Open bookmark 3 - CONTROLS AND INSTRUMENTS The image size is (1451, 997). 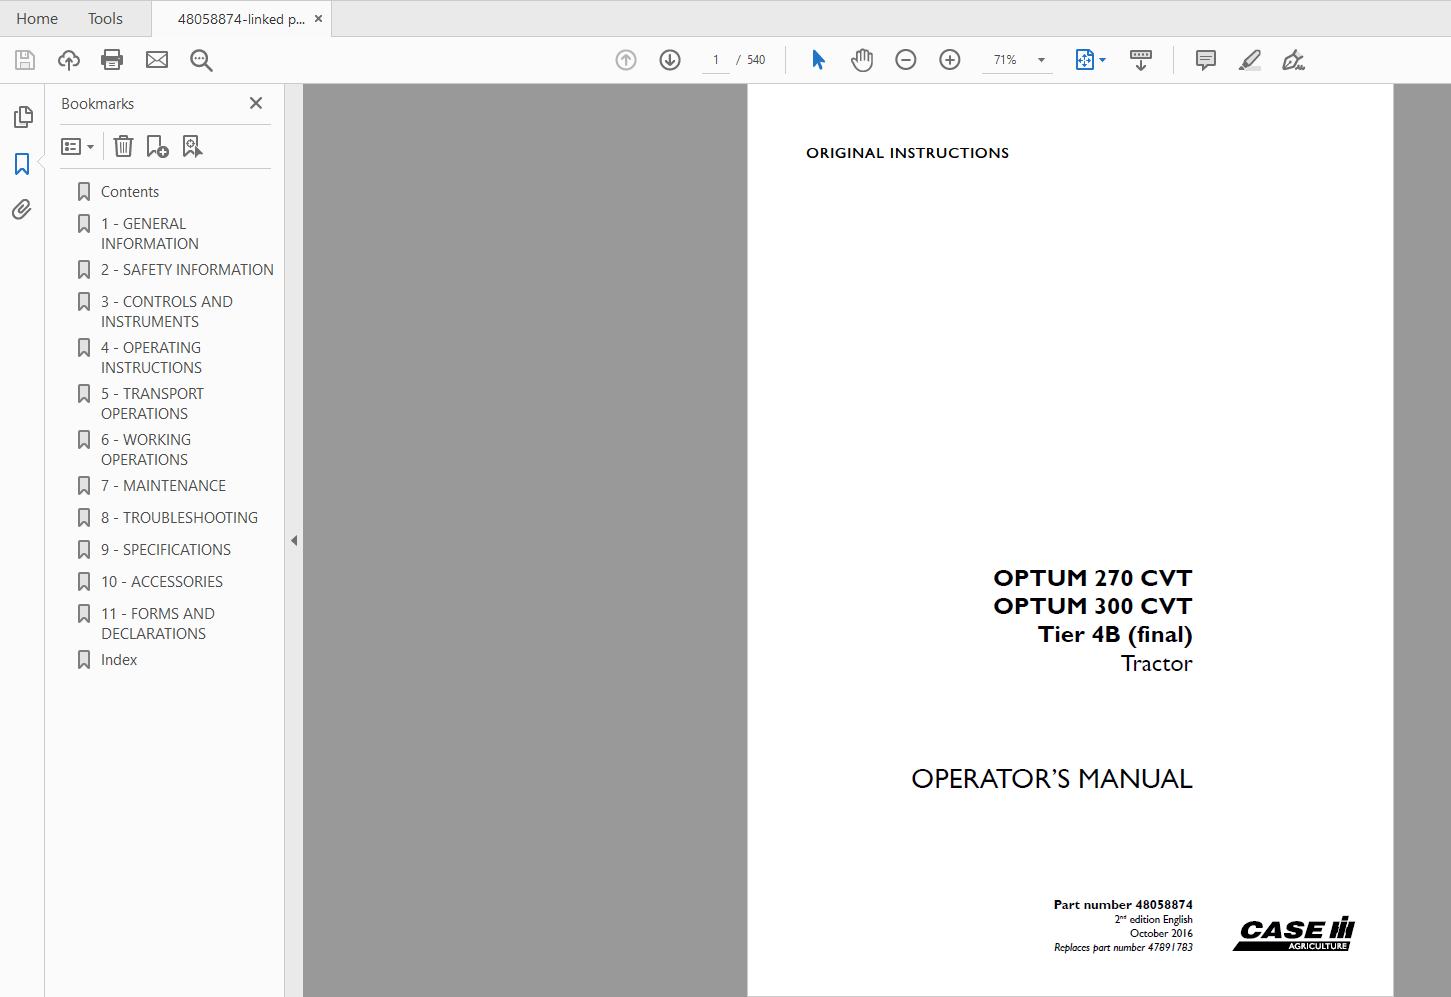click(166, 312)
